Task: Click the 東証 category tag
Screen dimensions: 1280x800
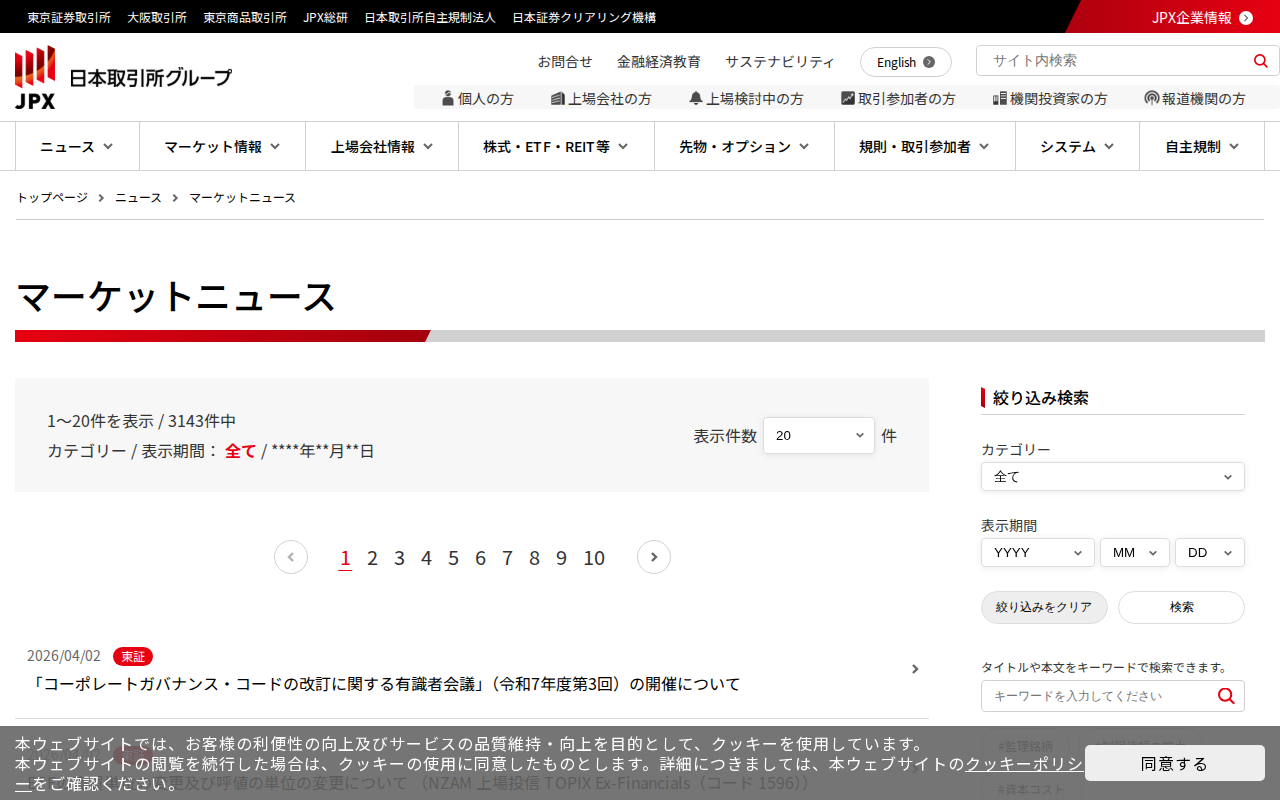Action: point(133,656)
